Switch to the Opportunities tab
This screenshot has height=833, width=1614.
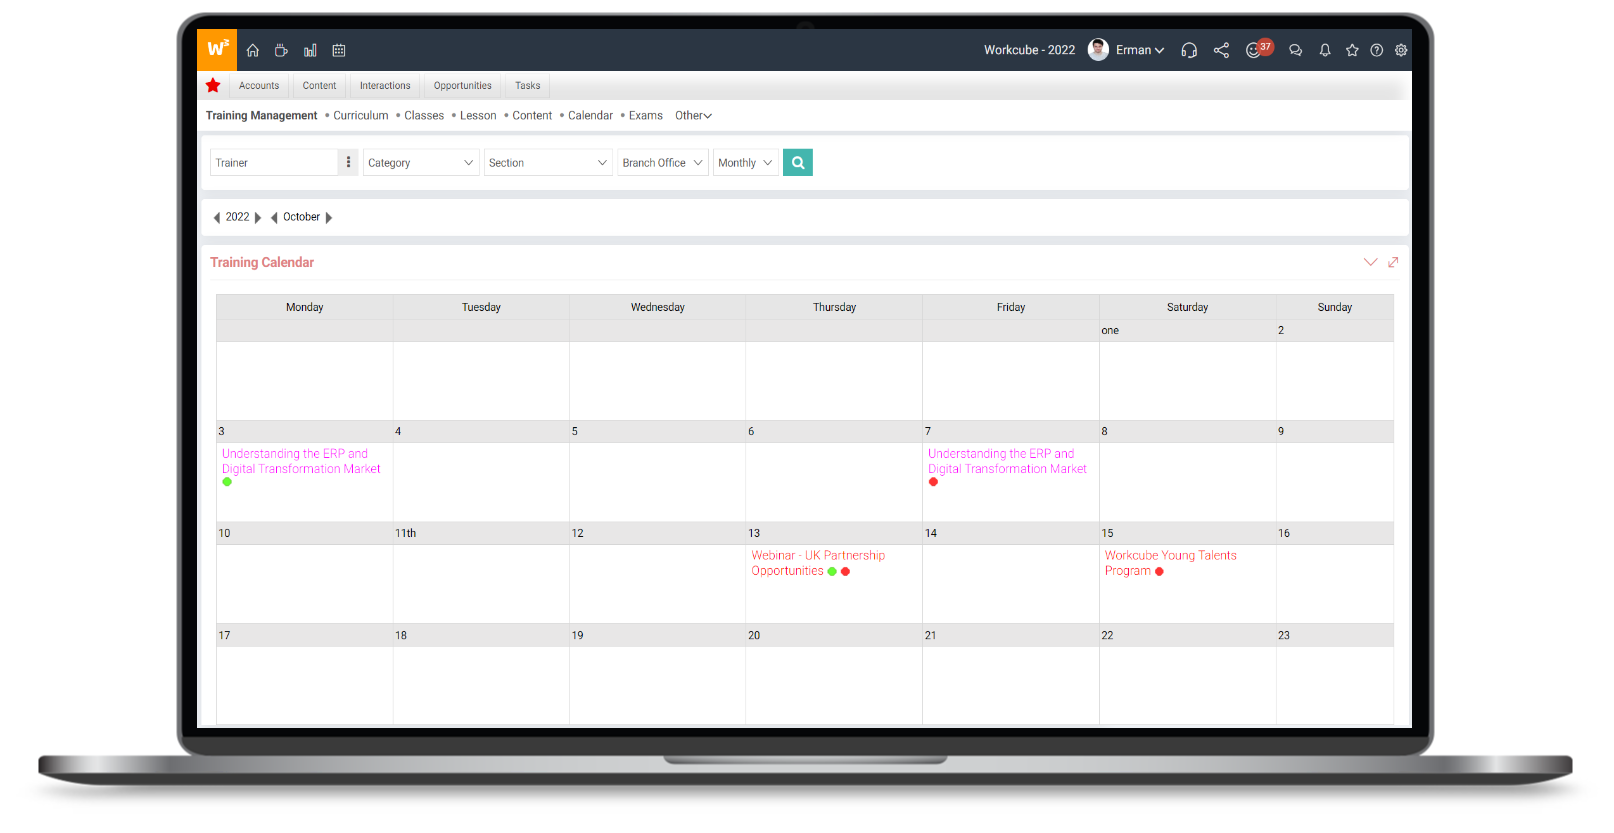pyautogui.click(x=462, y=86)
